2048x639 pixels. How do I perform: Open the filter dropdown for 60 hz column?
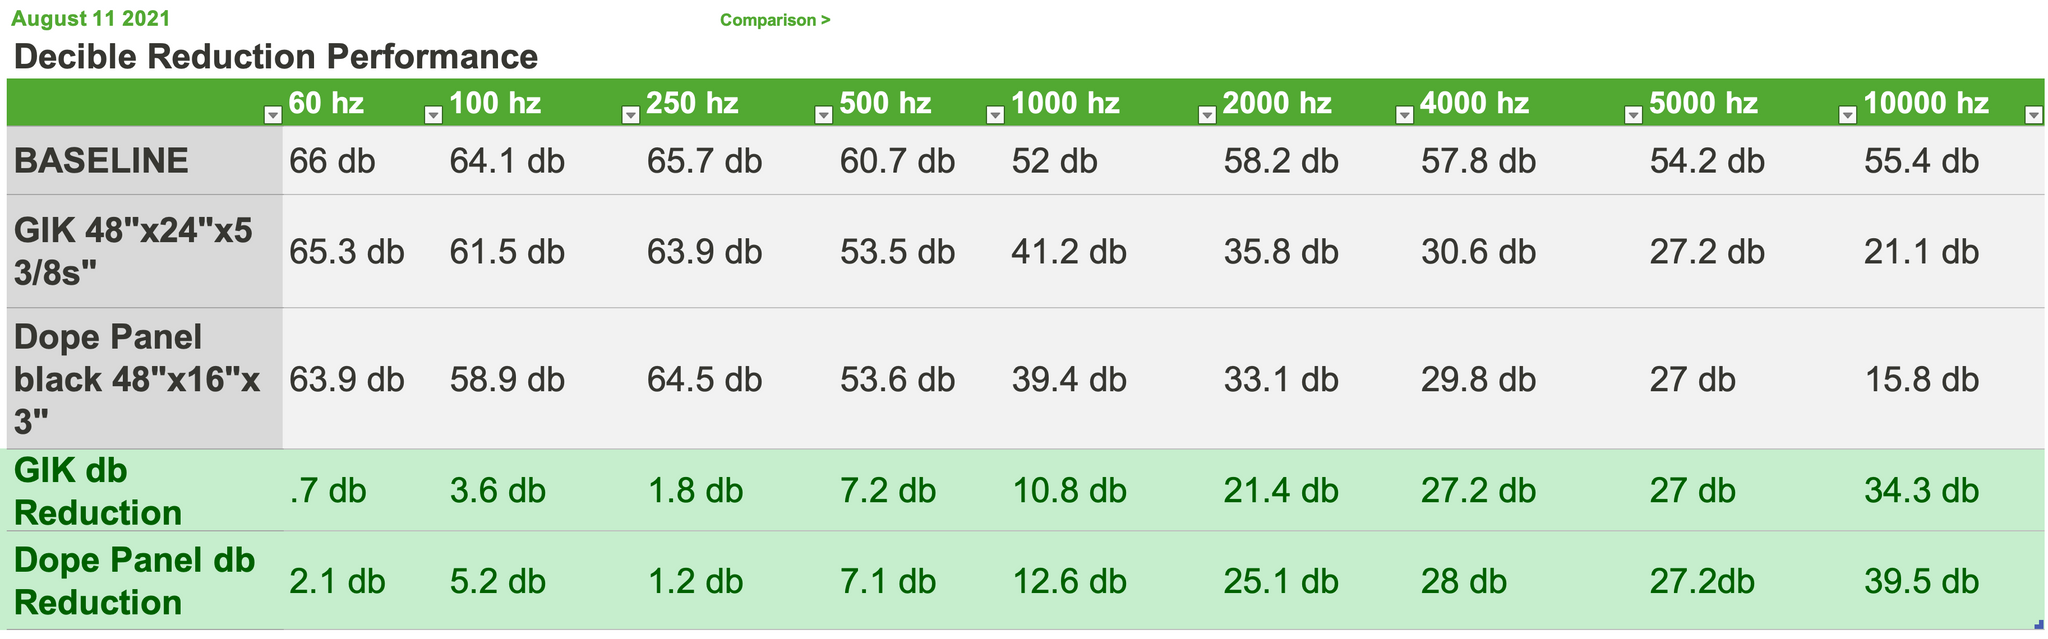pyautogui.click(x=433, y=115)
